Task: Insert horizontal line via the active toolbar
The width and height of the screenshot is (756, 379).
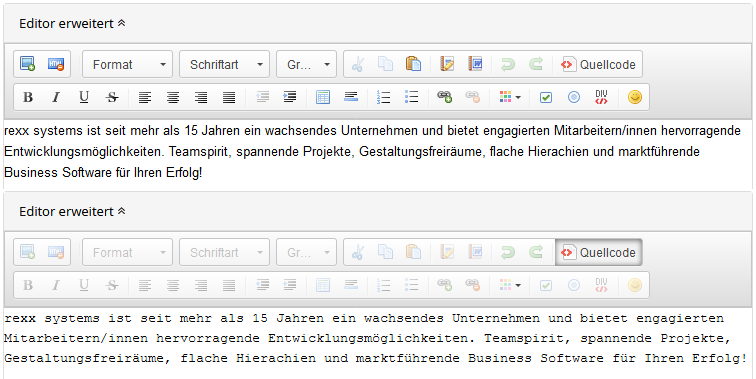Action: (351, 97)
